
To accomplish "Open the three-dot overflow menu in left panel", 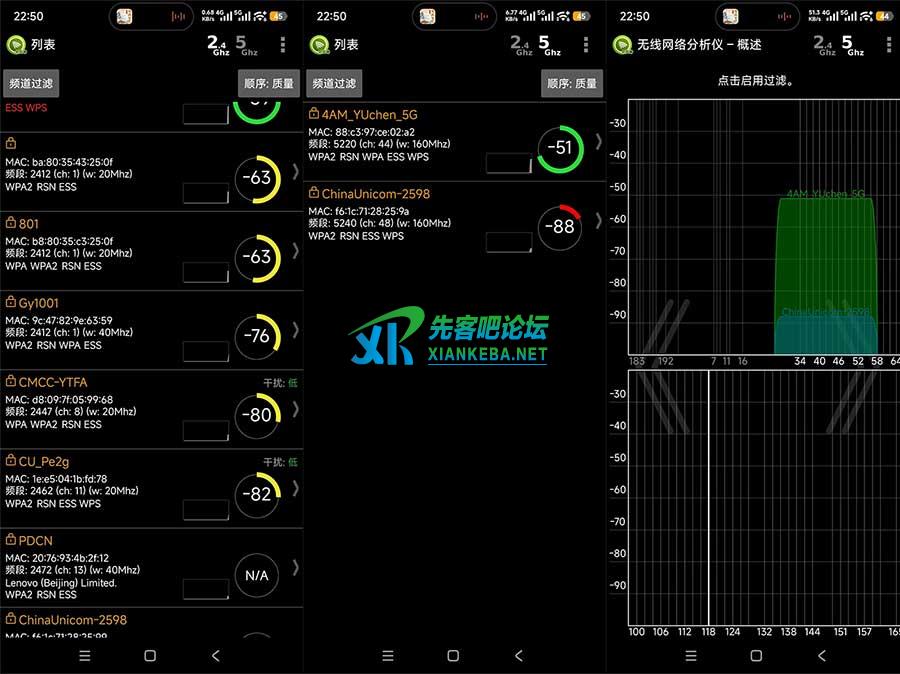I will (283, 45).
